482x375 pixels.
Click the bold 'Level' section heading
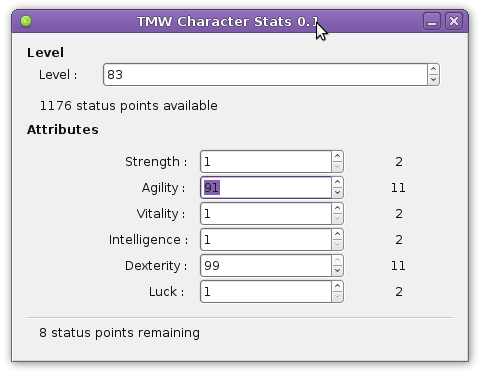[x=45, y=53]
